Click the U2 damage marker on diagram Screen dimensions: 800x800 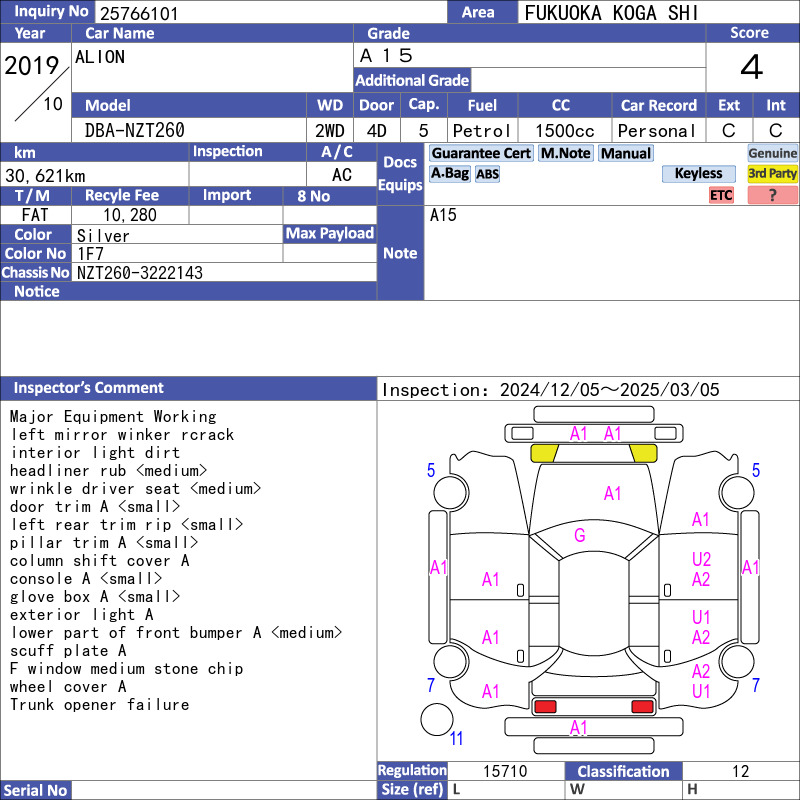tap(701, 560)
